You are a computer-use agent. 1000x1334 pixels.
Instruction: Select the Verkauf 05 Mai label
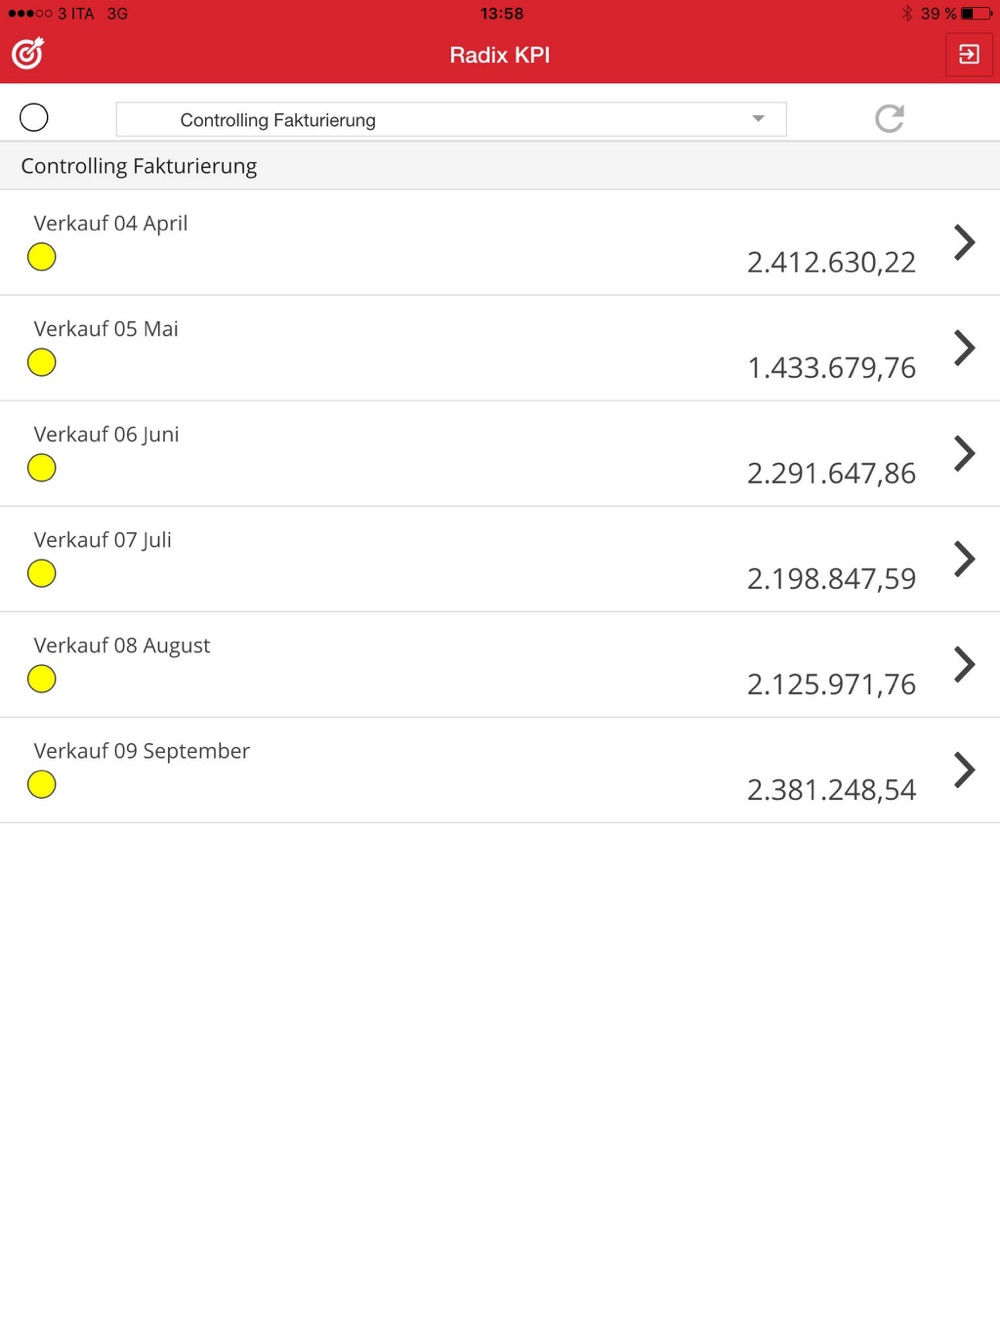click(106, 329)
